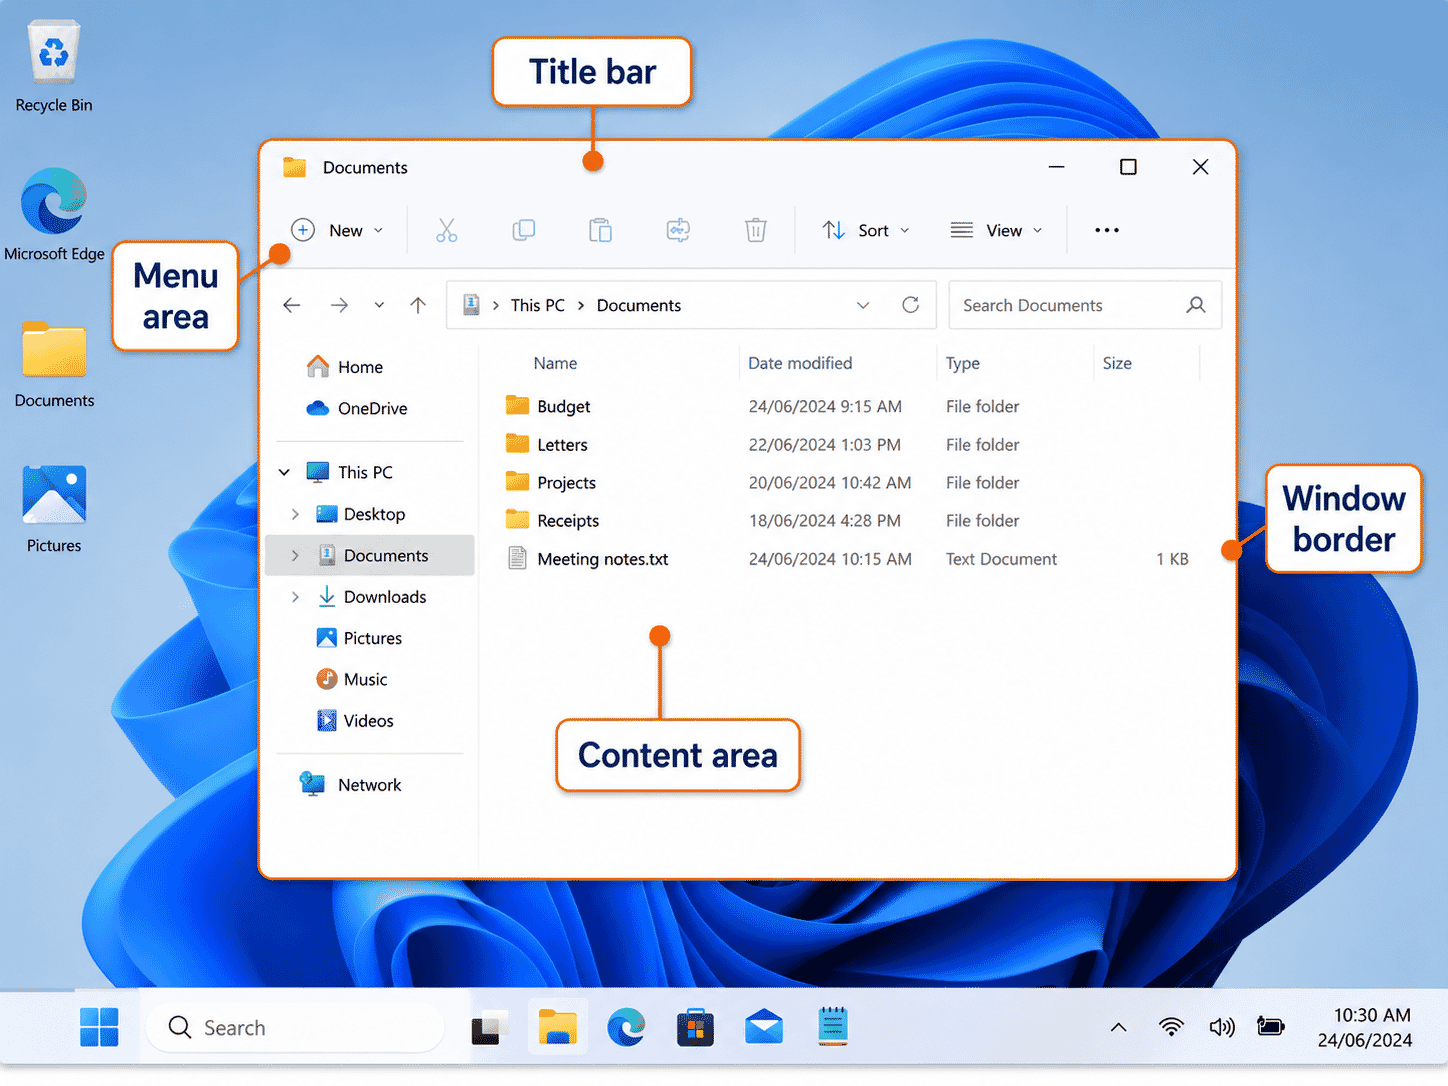Viewport: 1448px width, 1086px height.
Task: Expand the Desktop tree node
Action: 295,514
